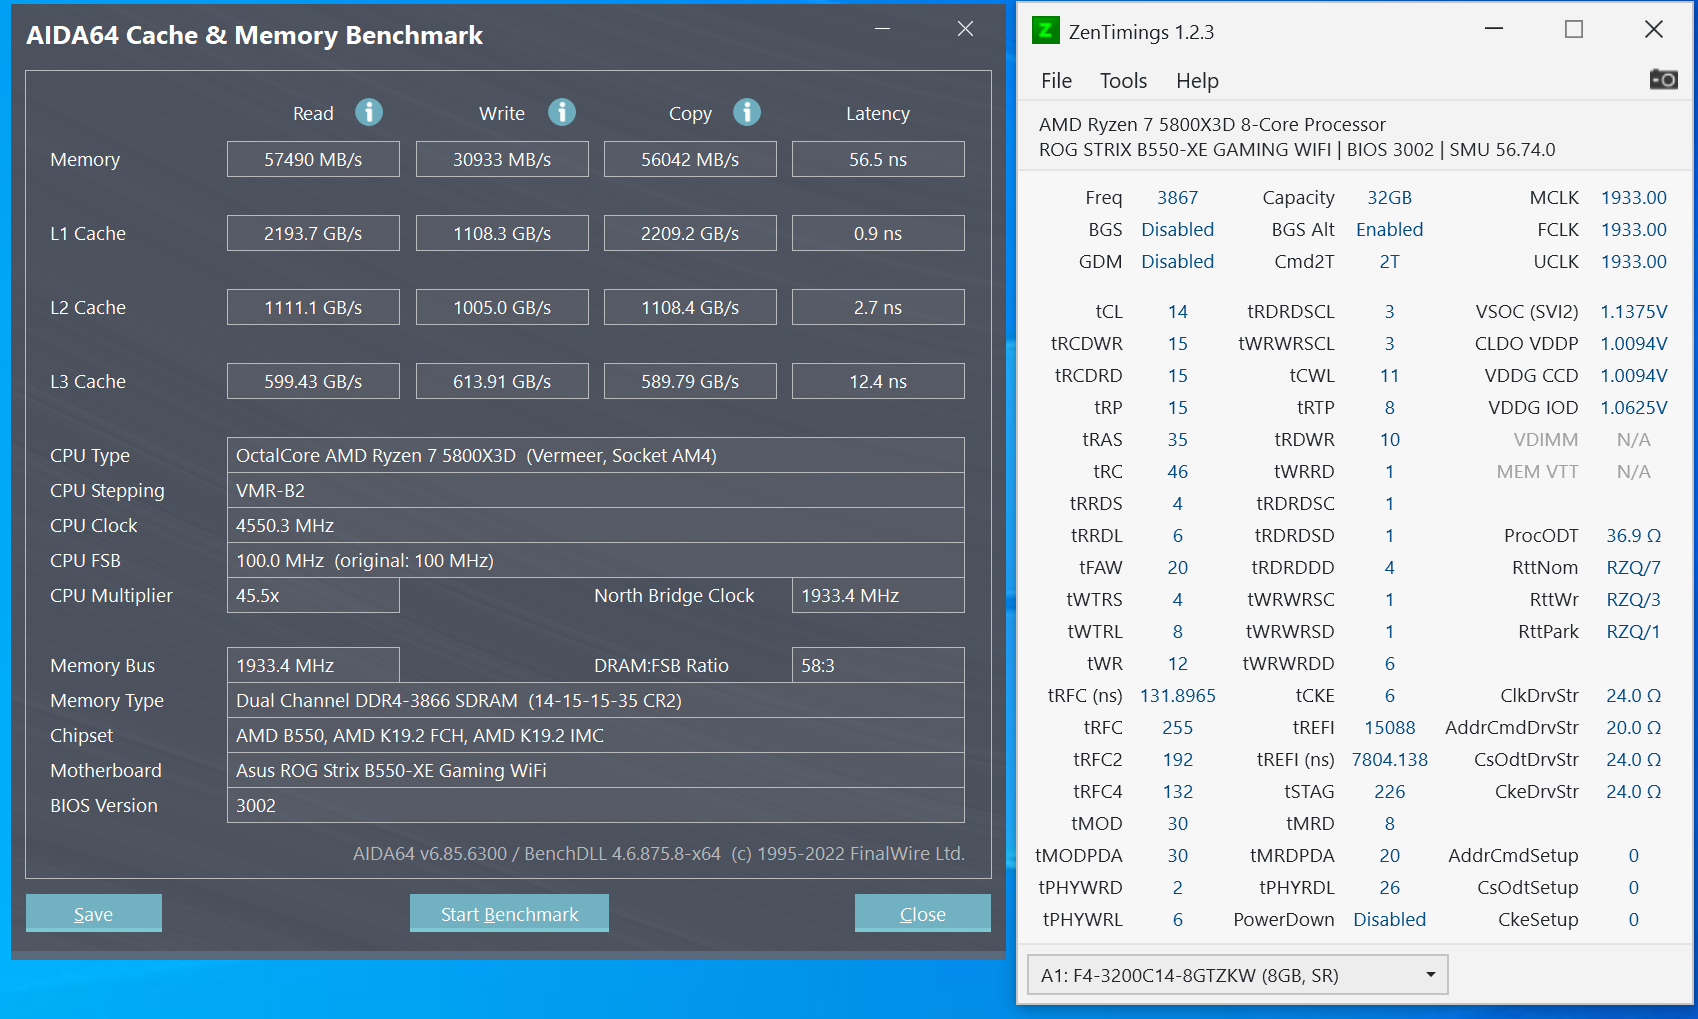Click the AIDA64 version copyright text
This screenshot has width=1698, height=1019.
click(x=659, y=854)
